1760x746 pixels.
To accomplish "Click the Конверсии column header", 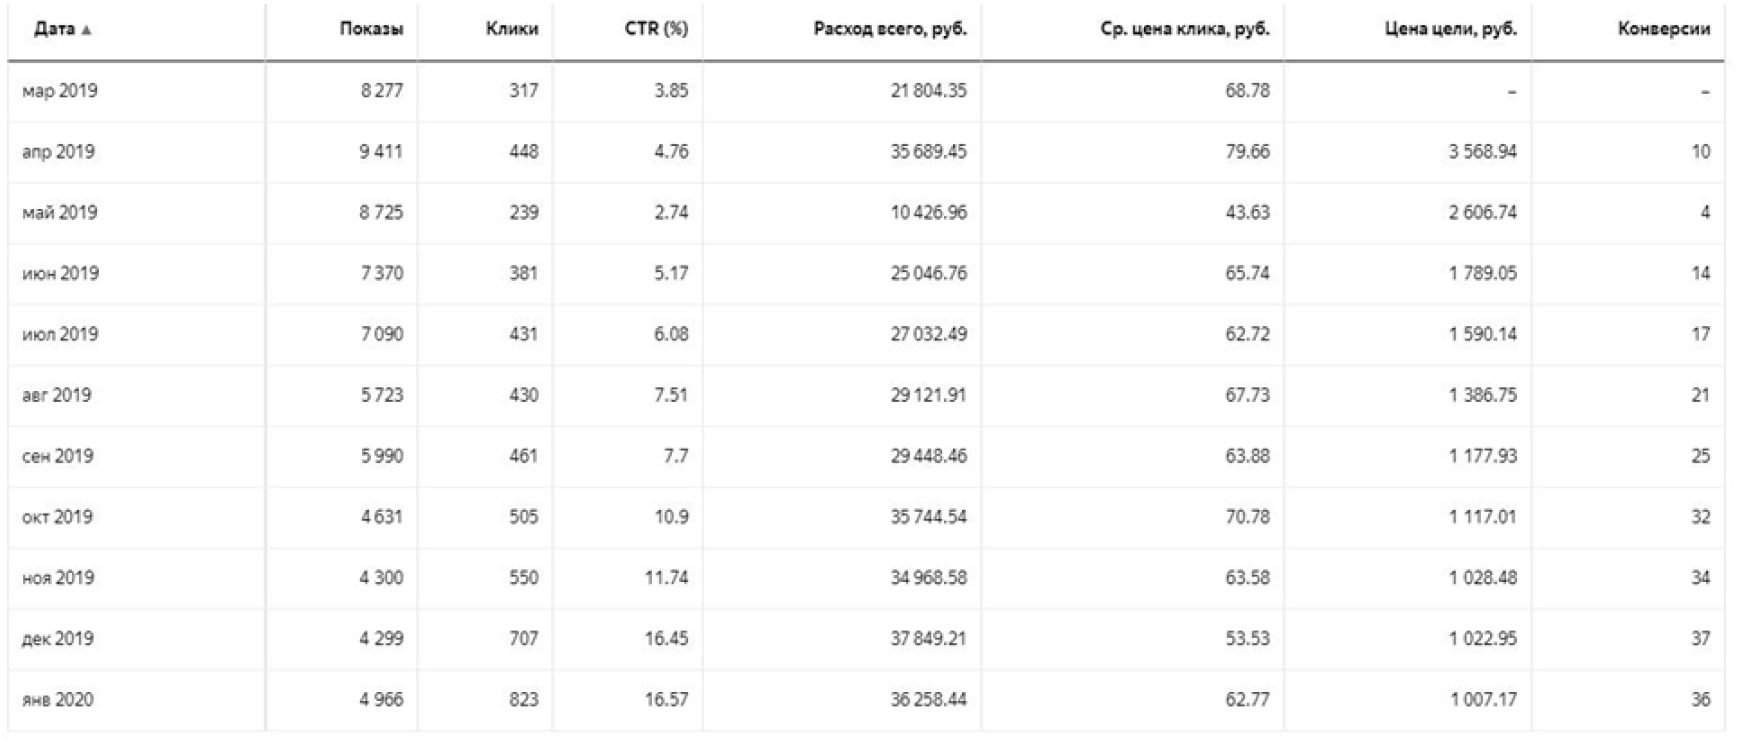I will tap(1664, 29).
